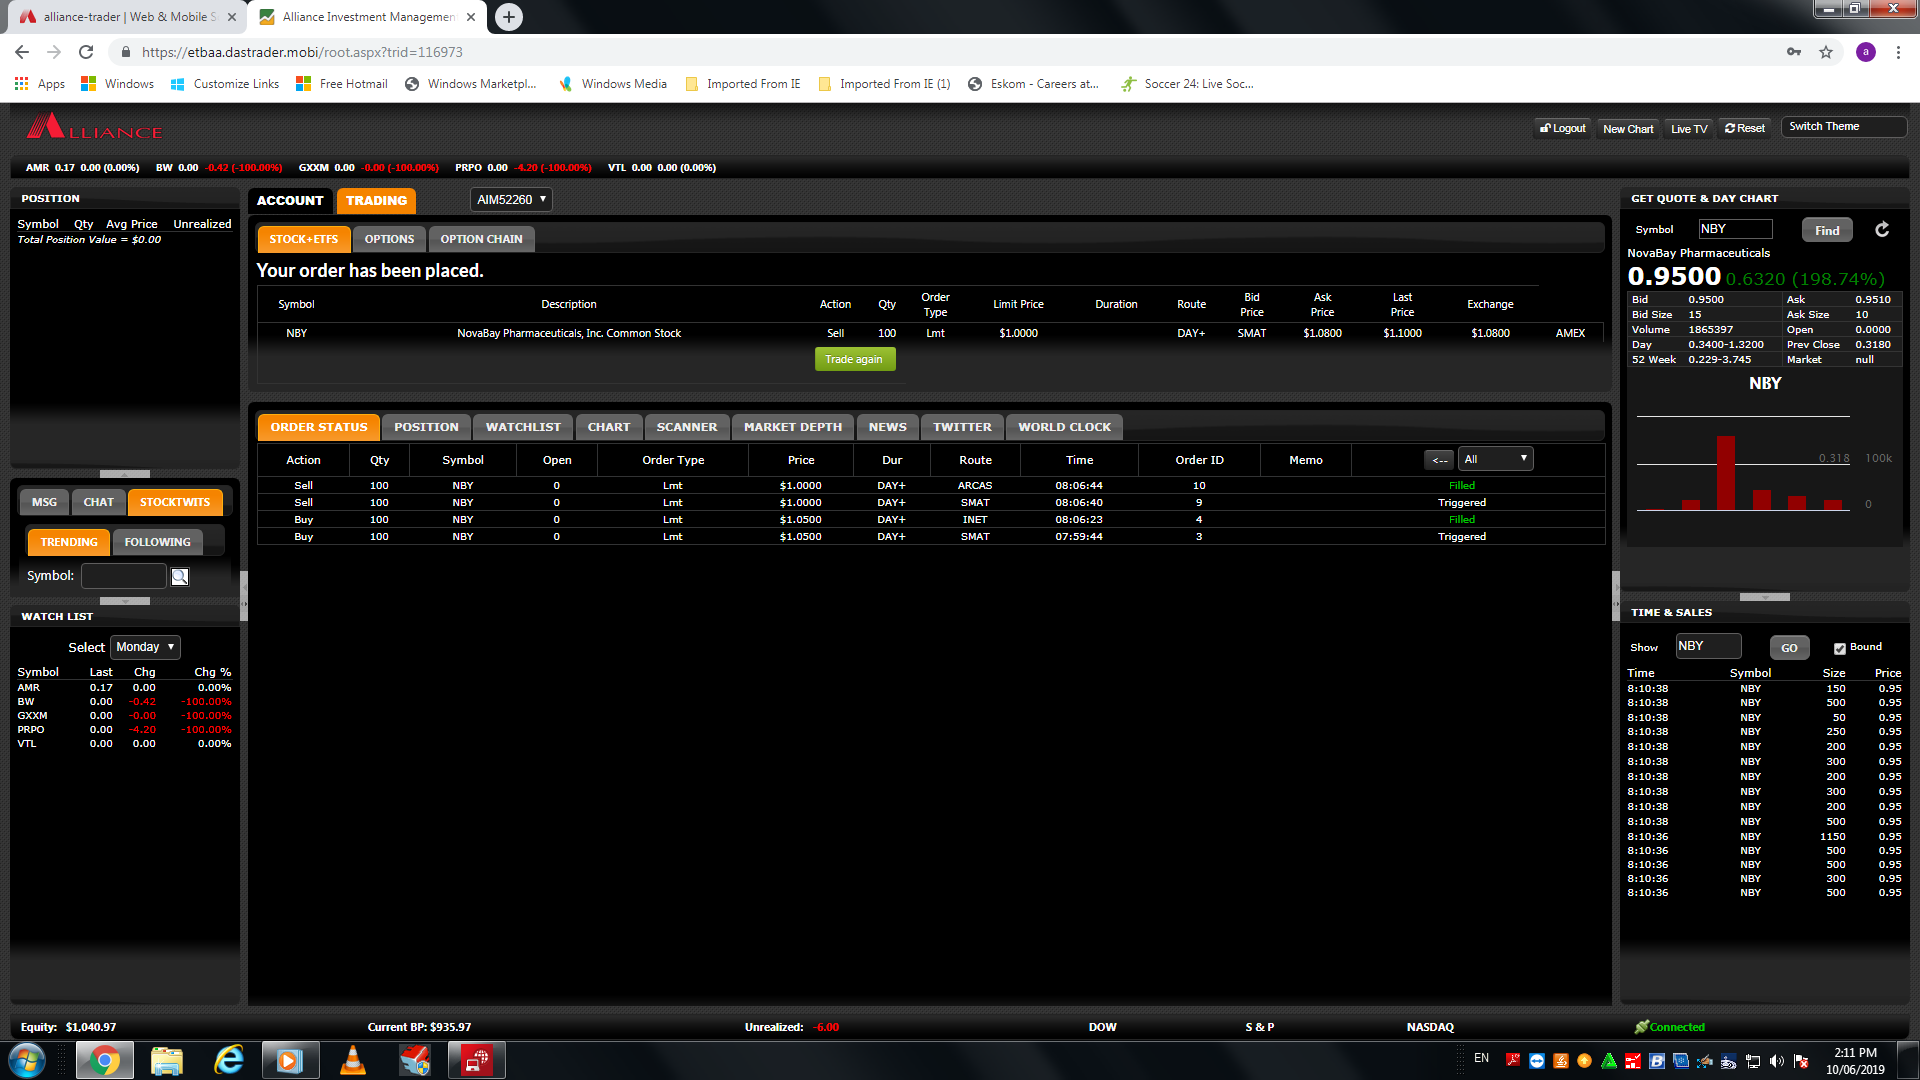1920x1080 pixels.
Task: Click the Reset layout icon button
Action: click(x=1745, y=128)
